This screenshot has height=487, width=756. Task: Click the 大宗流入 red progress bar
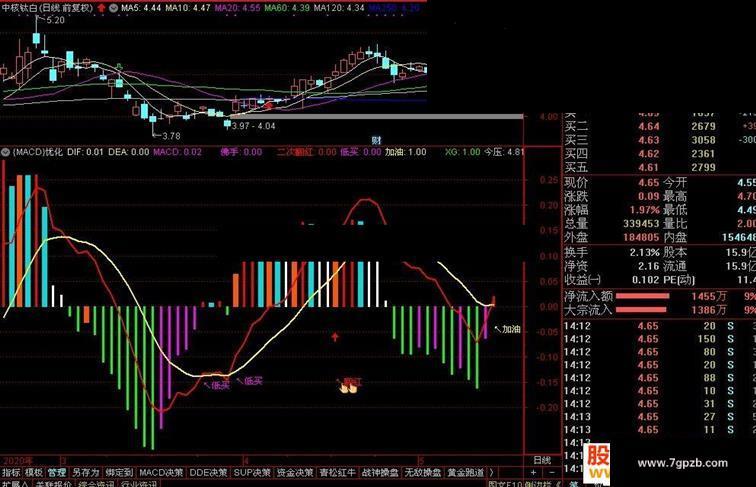[x=641, y=310]
